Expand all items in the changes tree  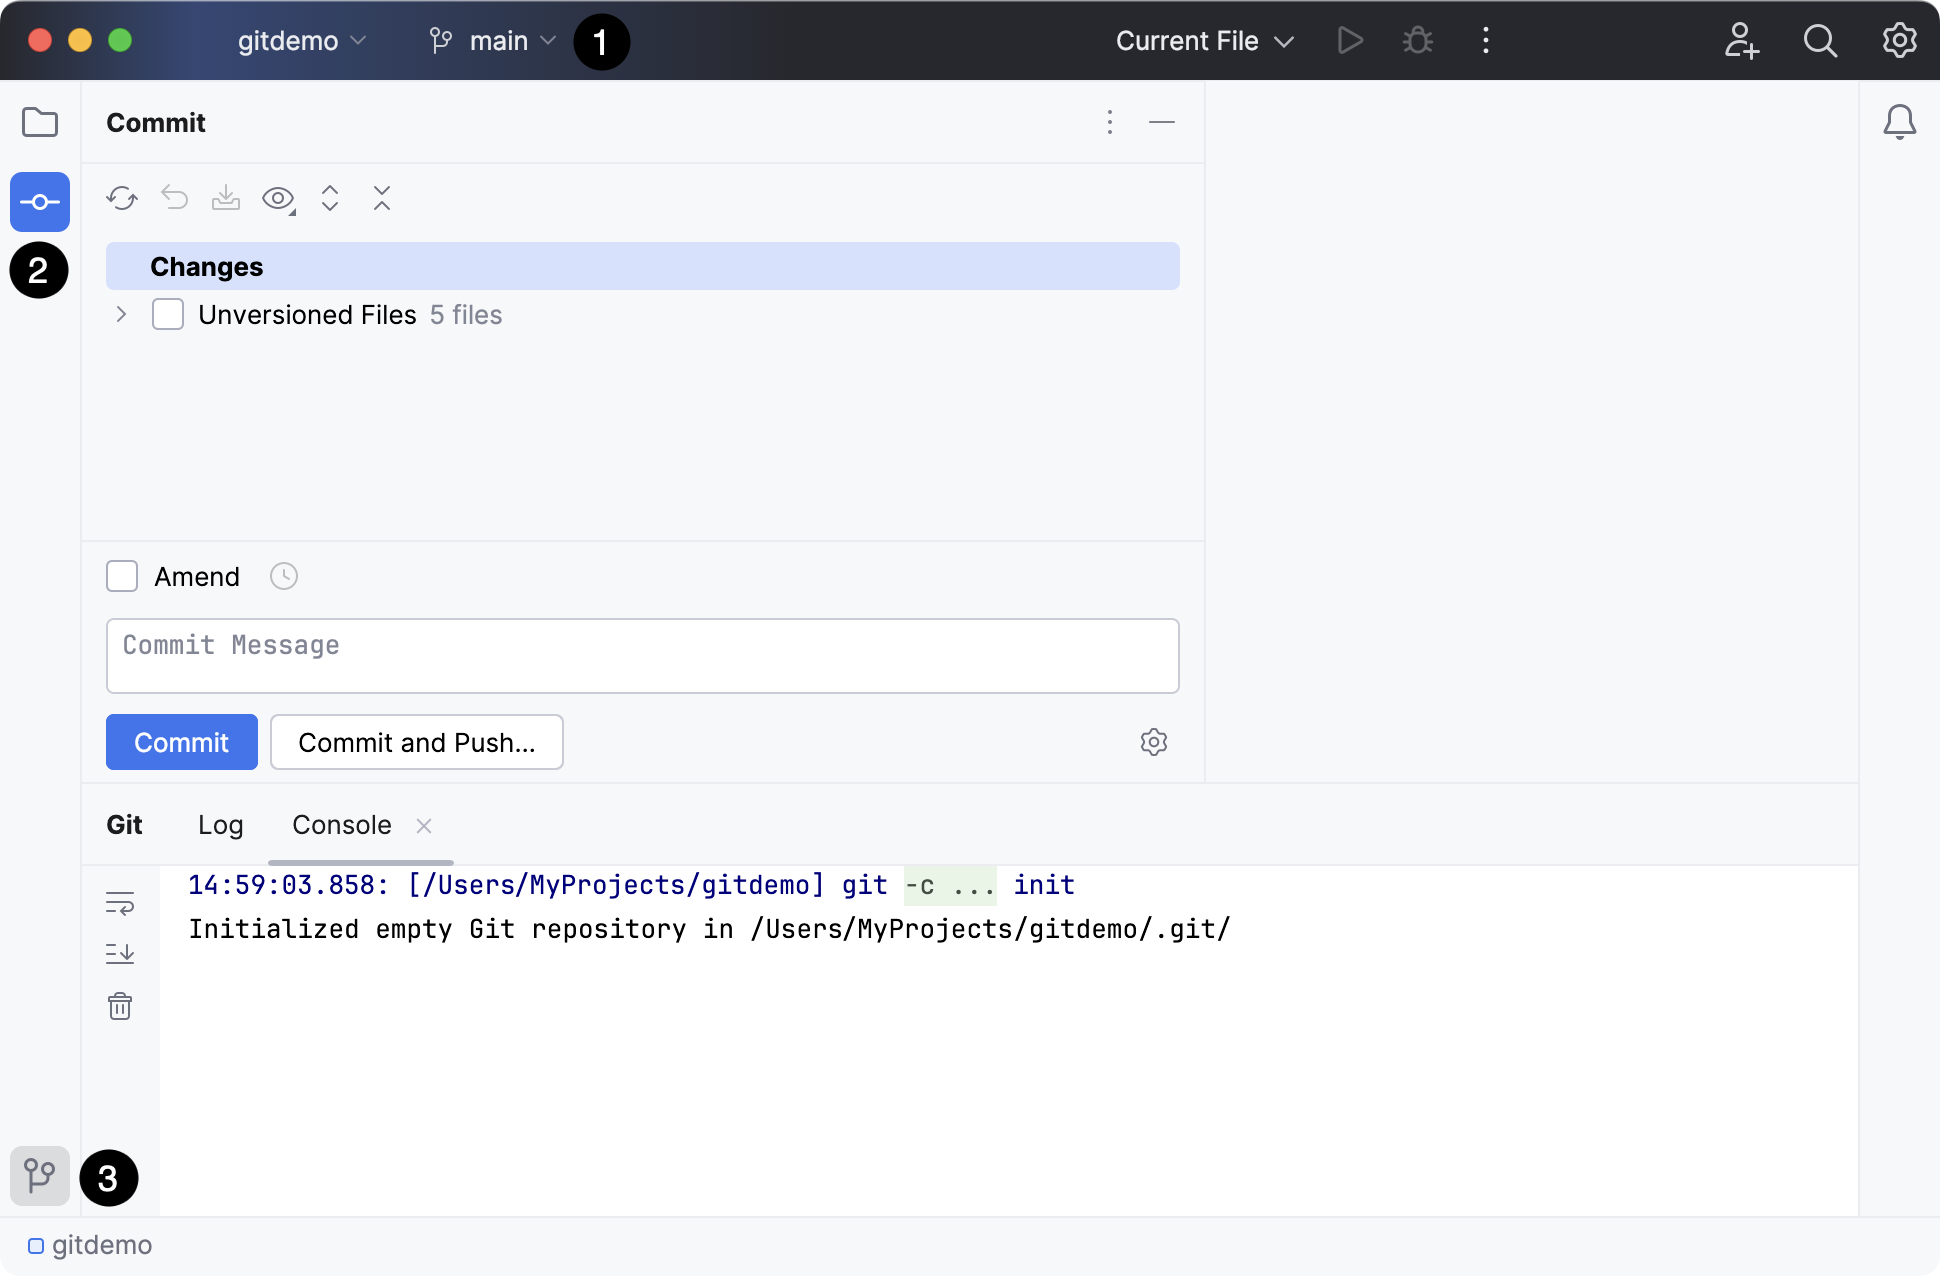pos(330,198)
